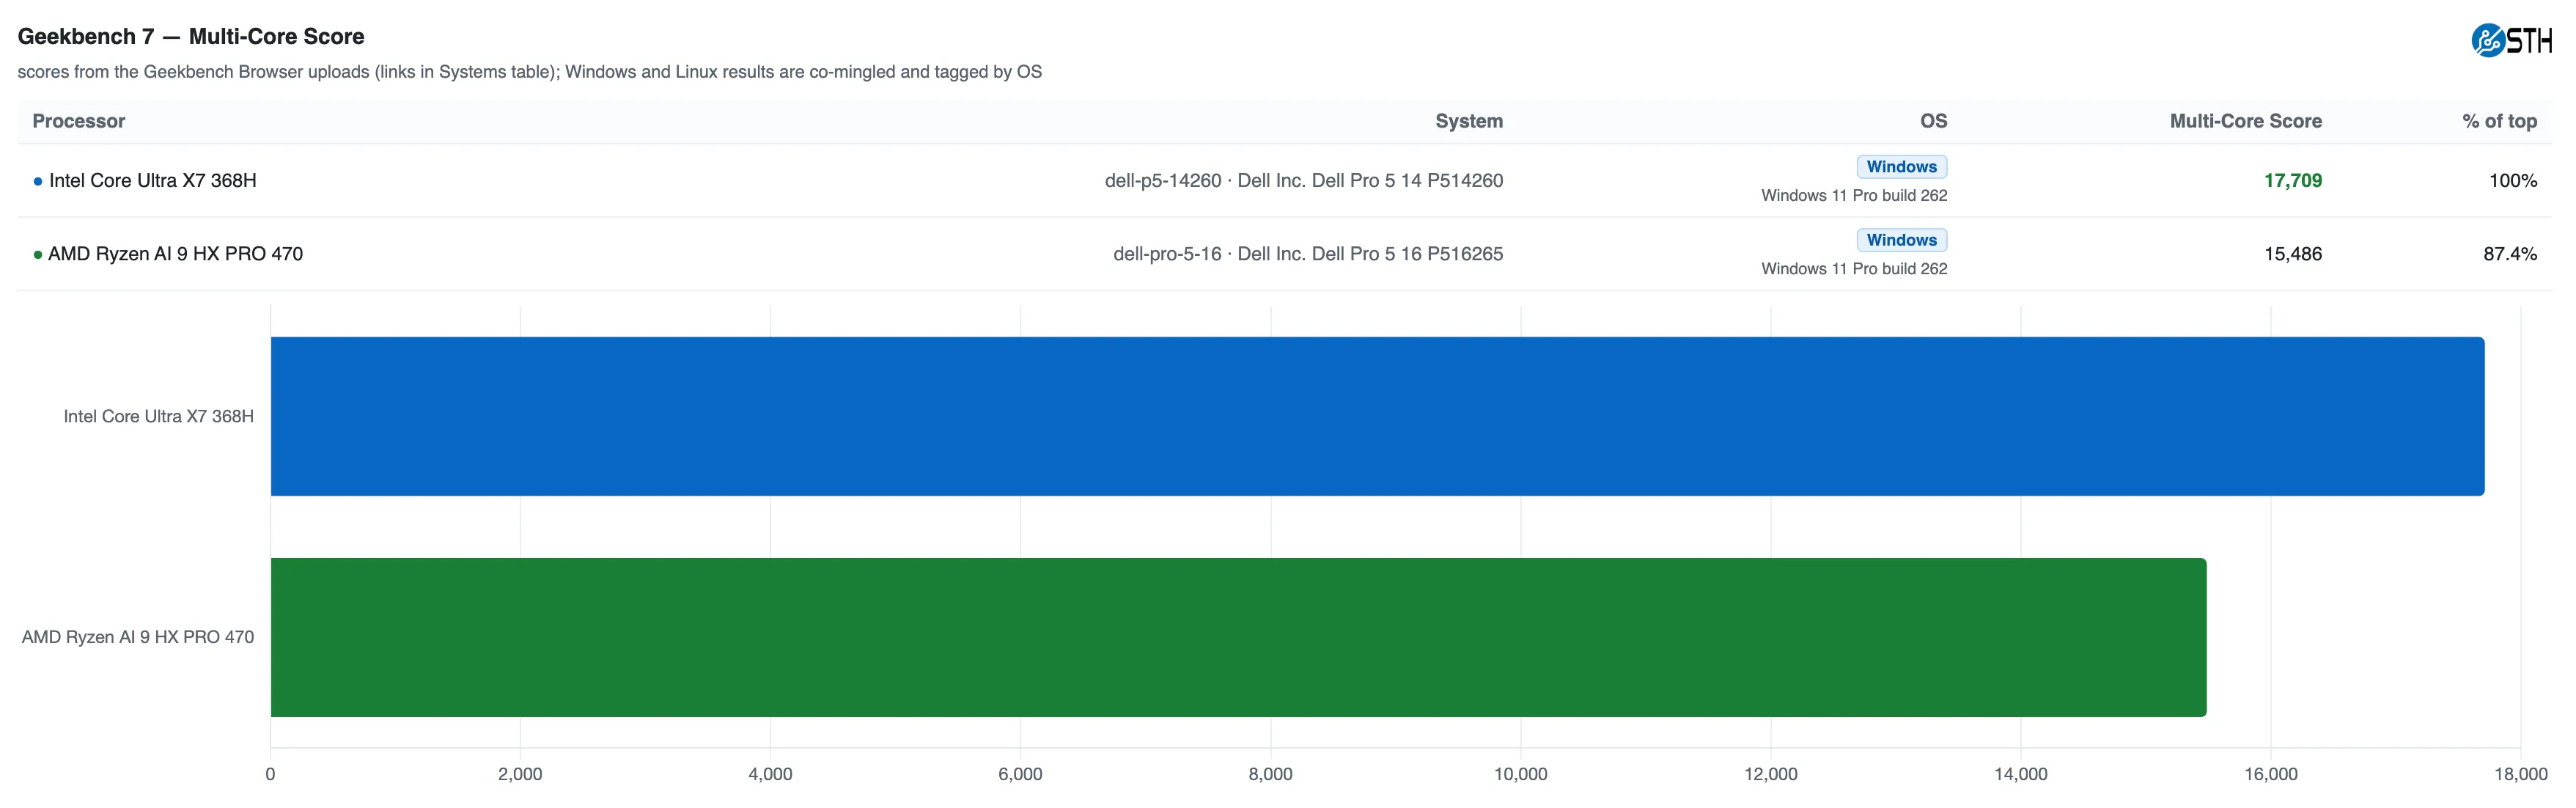Click the blue Intel bar in chart
The image size is (2576, 808).
pos(1377,416)
